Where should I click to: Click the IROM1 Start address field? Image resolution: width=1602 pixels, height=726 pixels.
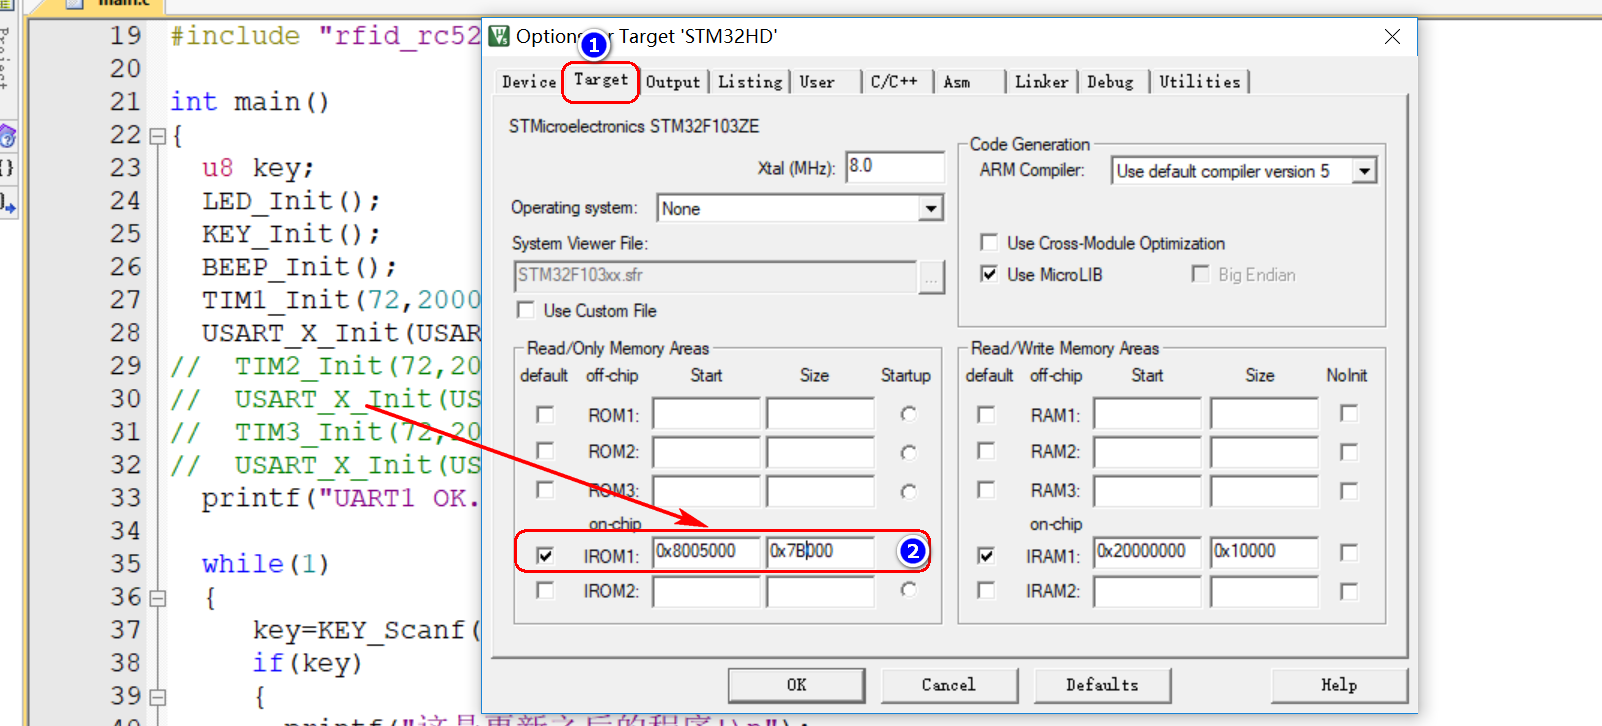pyautogui.click(x=705, y=551)
